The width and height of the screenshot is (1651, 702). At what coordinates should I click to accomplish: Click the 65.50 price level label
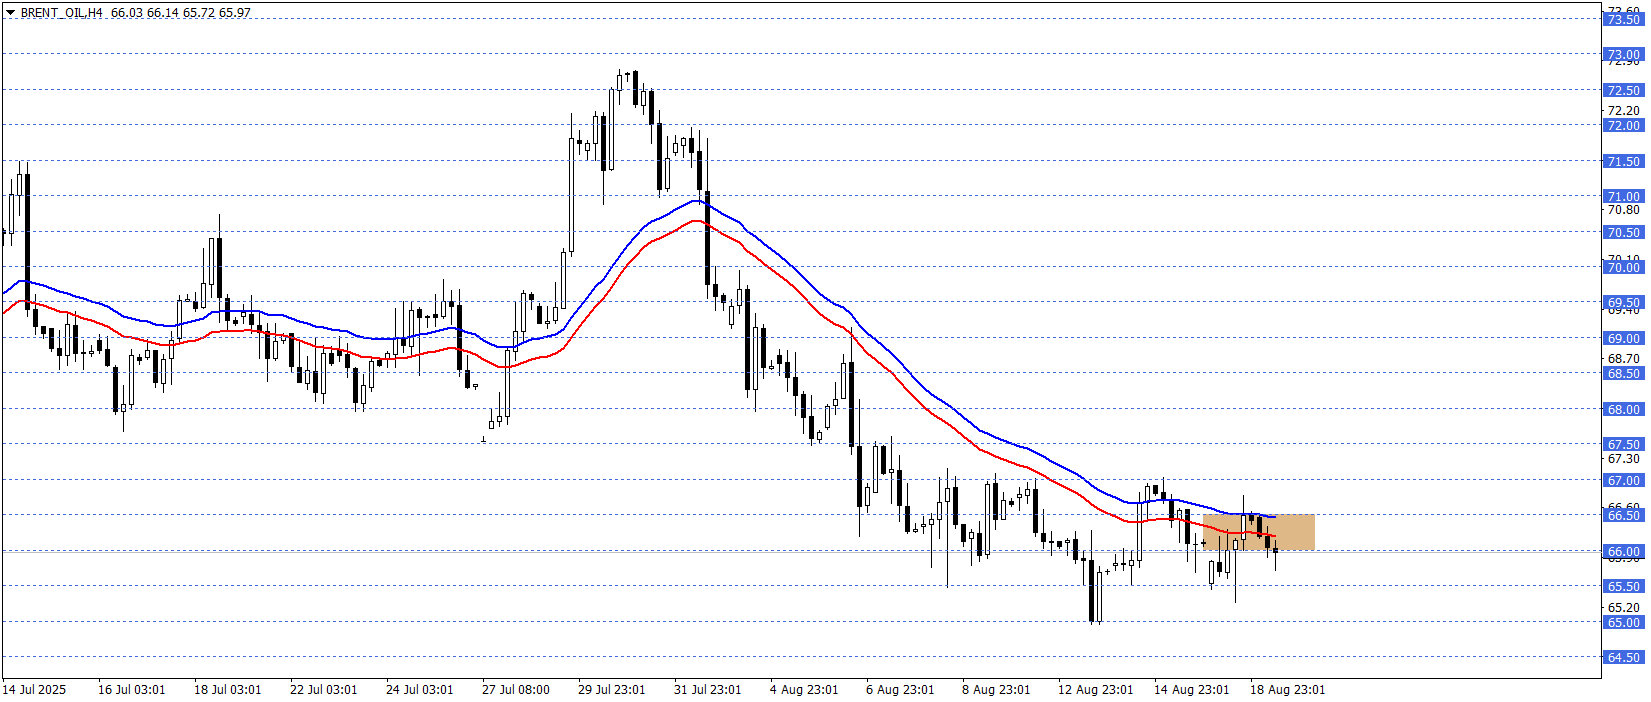[x=1623, y=587]
